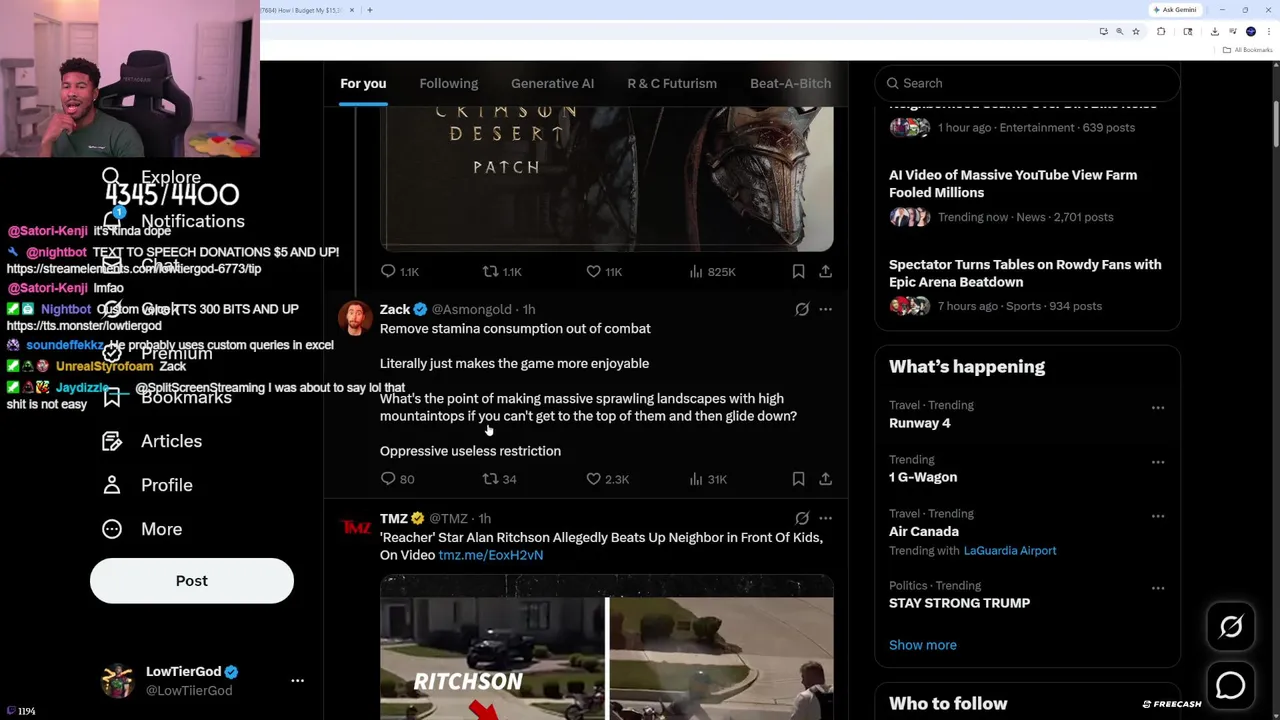Click the zoom magnifier icon in address bar
This screenshot has height=720, width=1280.
(1119, 31)
